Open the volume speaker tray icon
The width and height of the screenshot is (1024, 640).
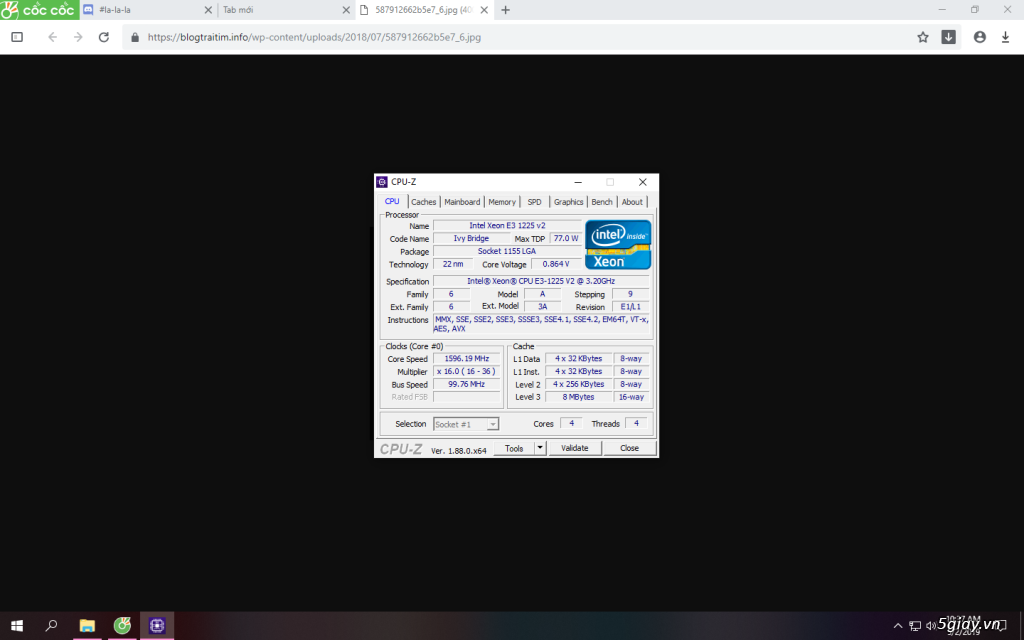click(x=931, y=626)
